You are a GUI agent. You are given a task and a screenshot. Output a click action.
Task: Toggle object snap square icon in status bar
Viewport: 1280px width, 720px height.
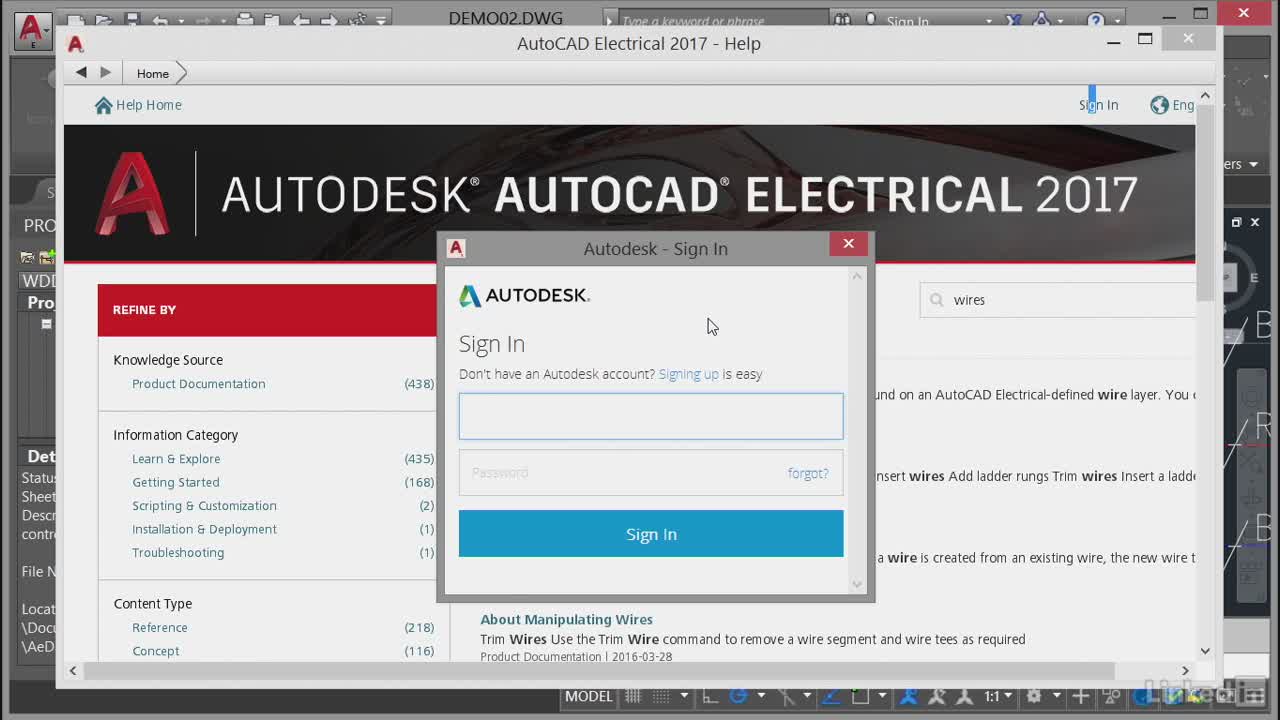click(860, 696)
